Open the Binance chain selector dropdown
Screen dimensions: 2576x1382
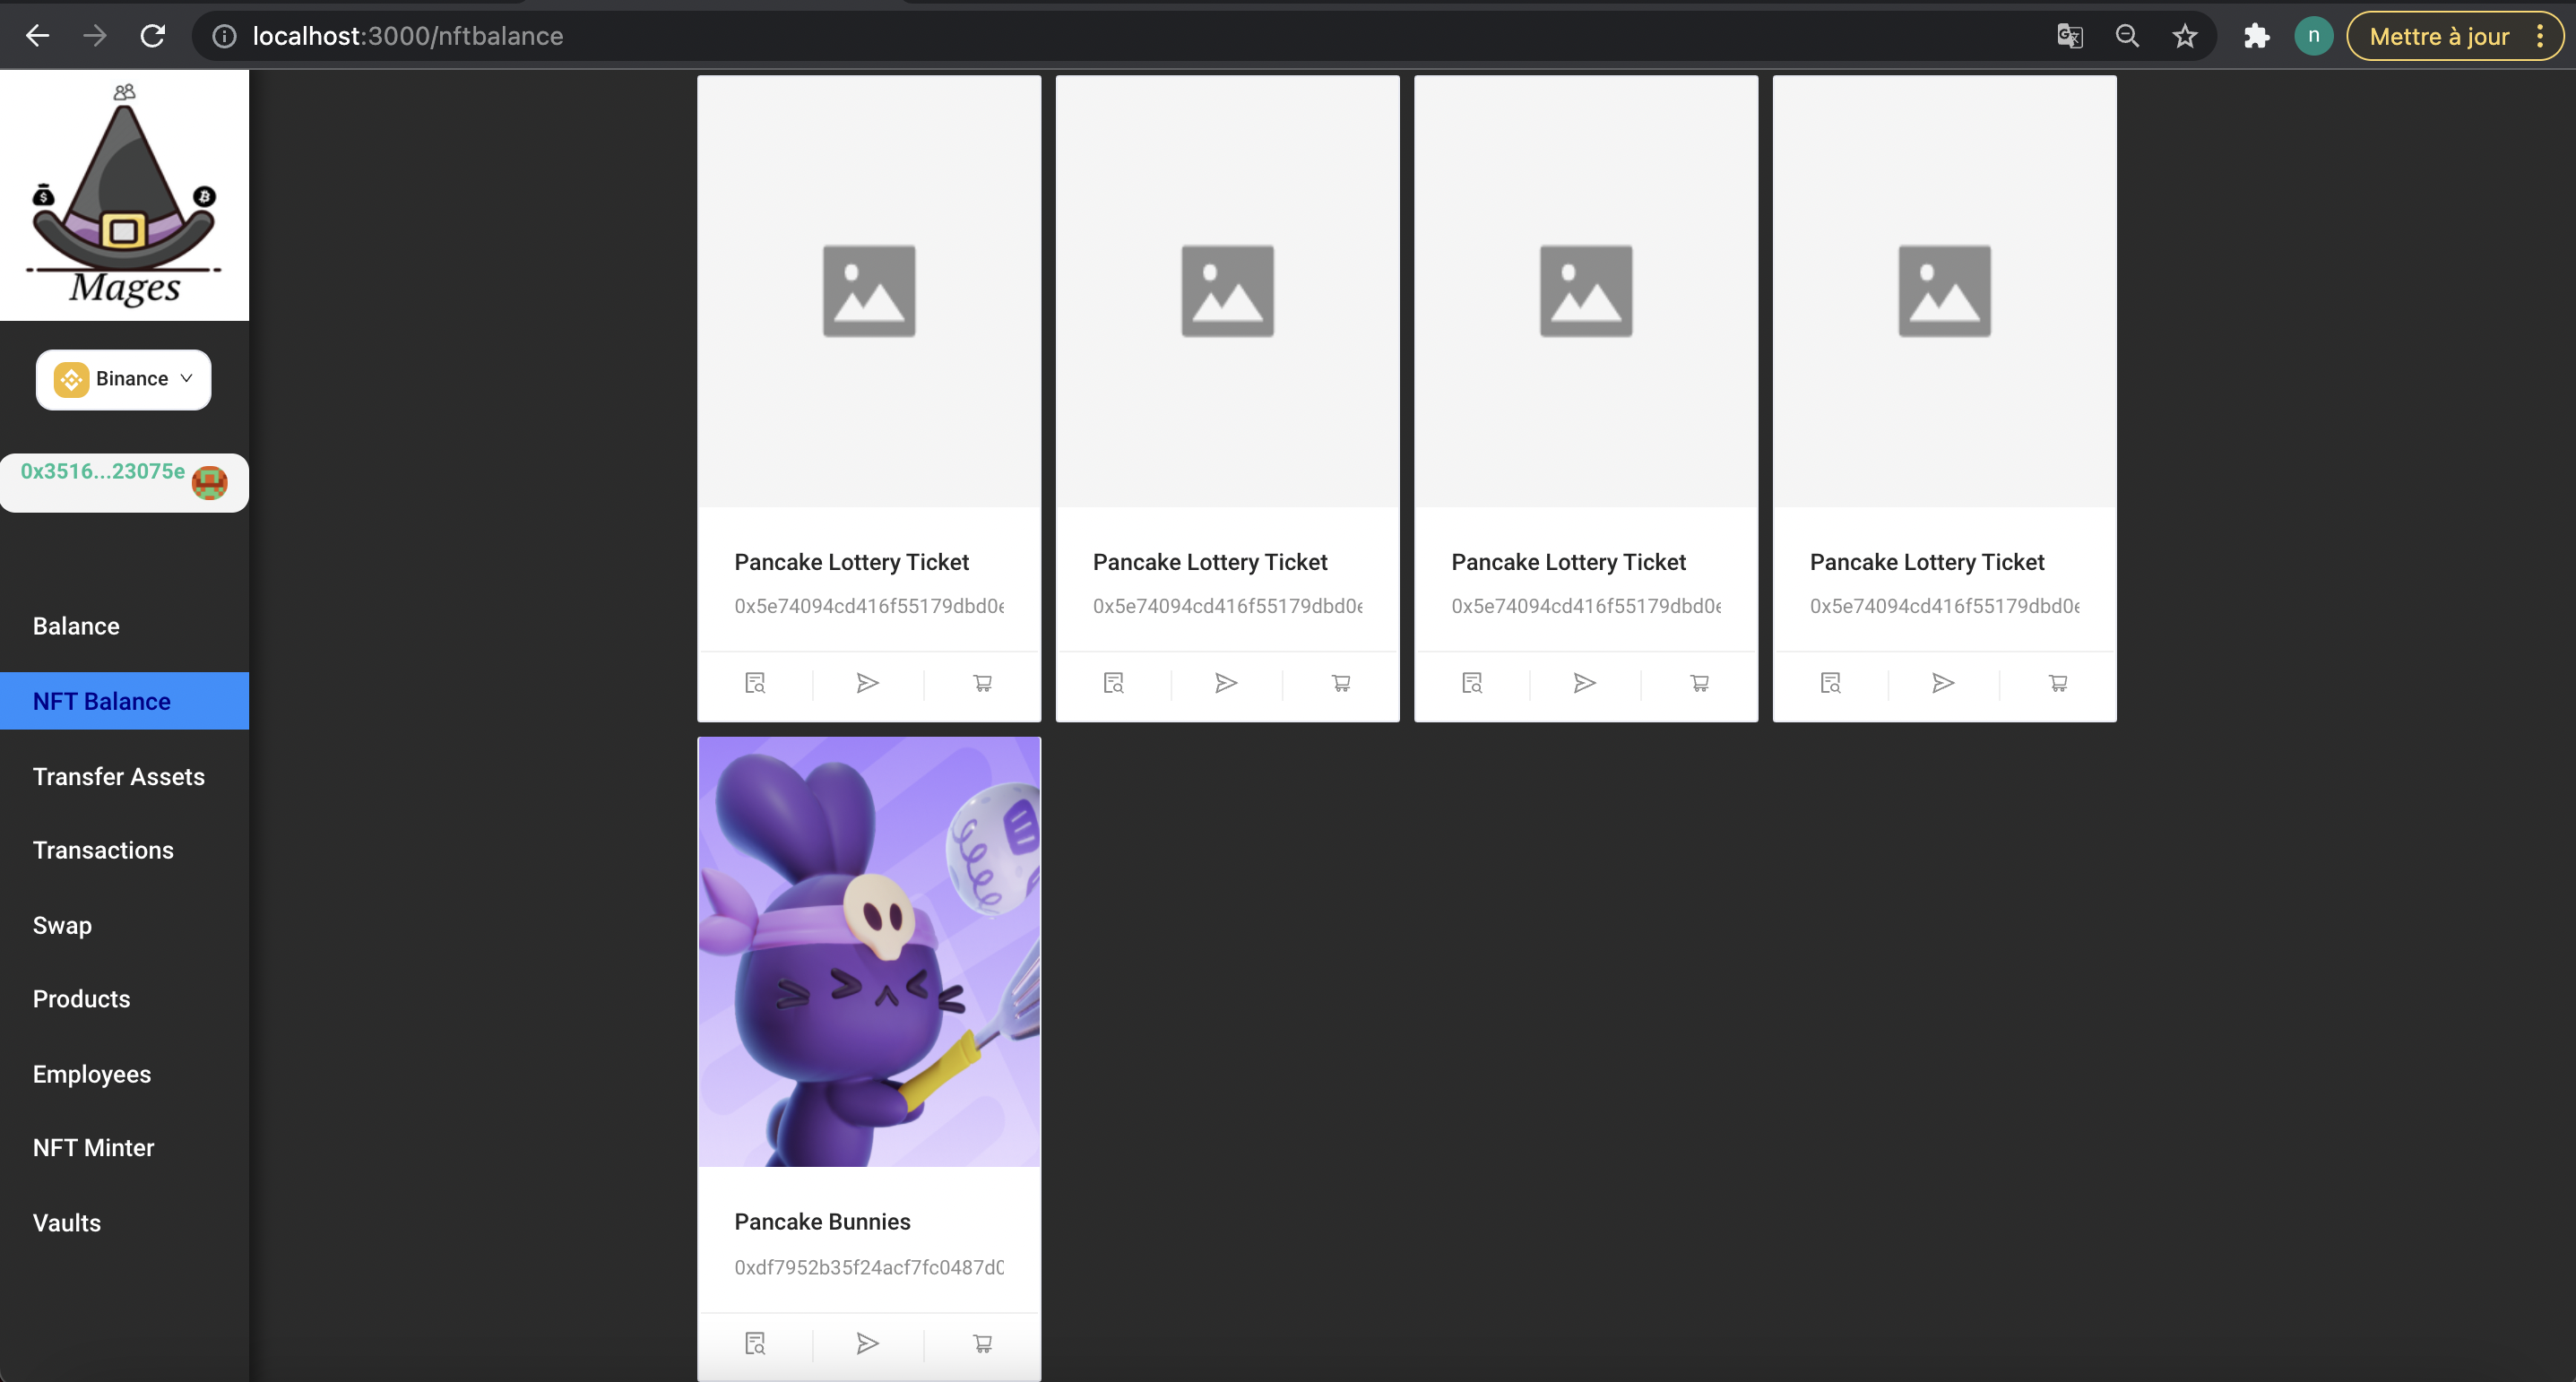[123, 379]
